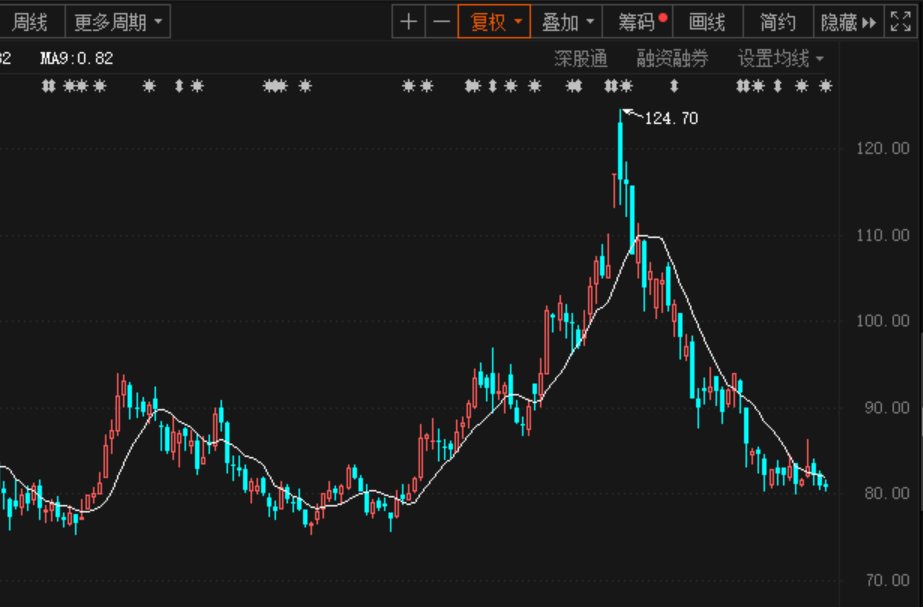Click the red dot on 筹码
923x607 pixels.
pos(662,16)
